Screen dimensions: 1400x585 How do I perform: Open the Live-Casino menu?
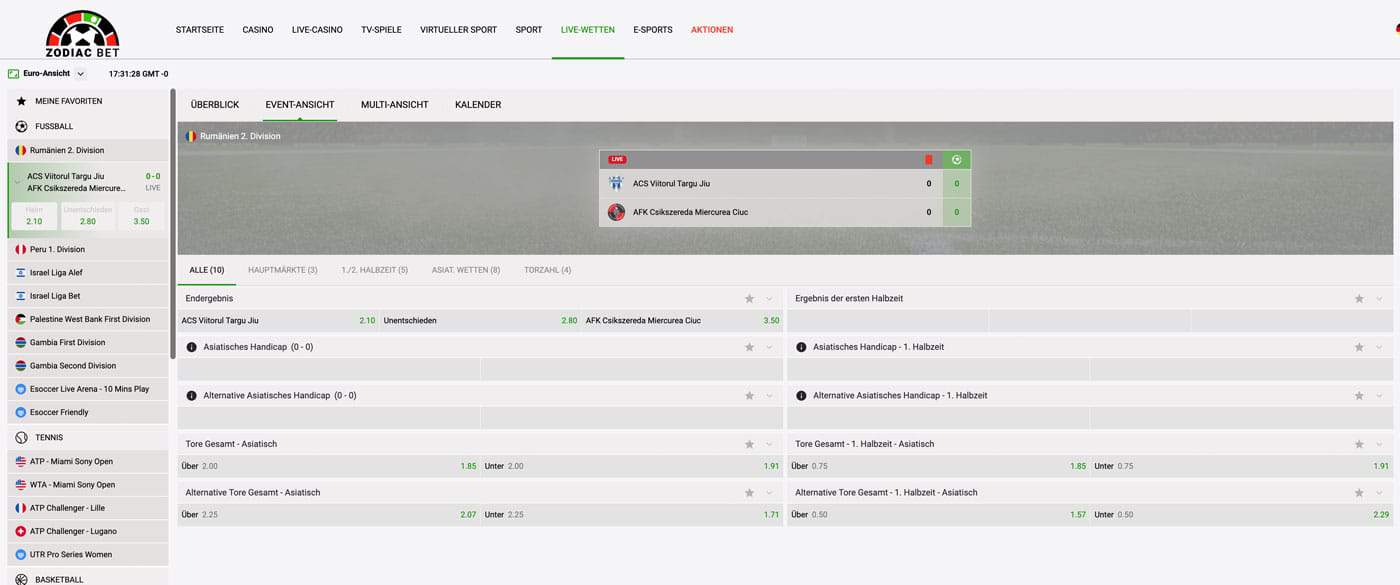coord(317,30)
